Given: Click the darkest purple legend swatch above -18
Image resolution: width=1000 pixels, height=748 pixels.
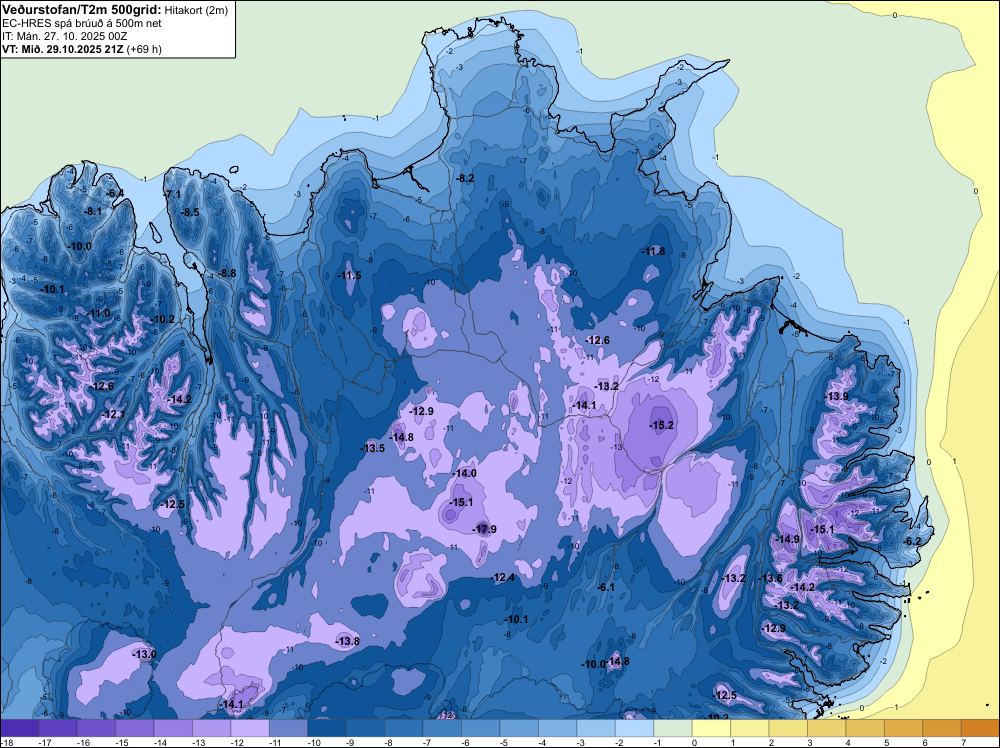Looking at the screenshot, I should pos(20,728).
